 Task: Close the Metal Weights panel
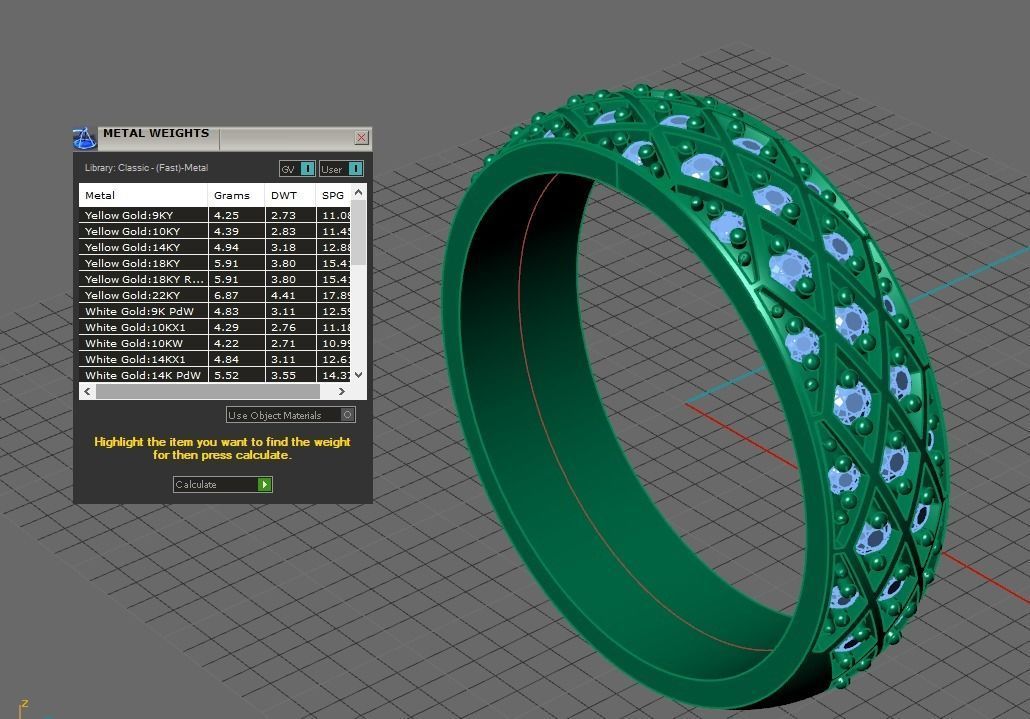click(361, 137)
